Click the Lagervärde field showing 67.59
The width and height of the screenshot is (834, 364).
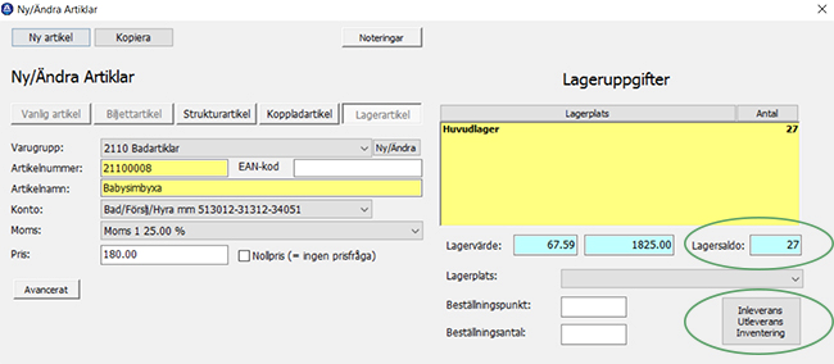click(546, 246)
